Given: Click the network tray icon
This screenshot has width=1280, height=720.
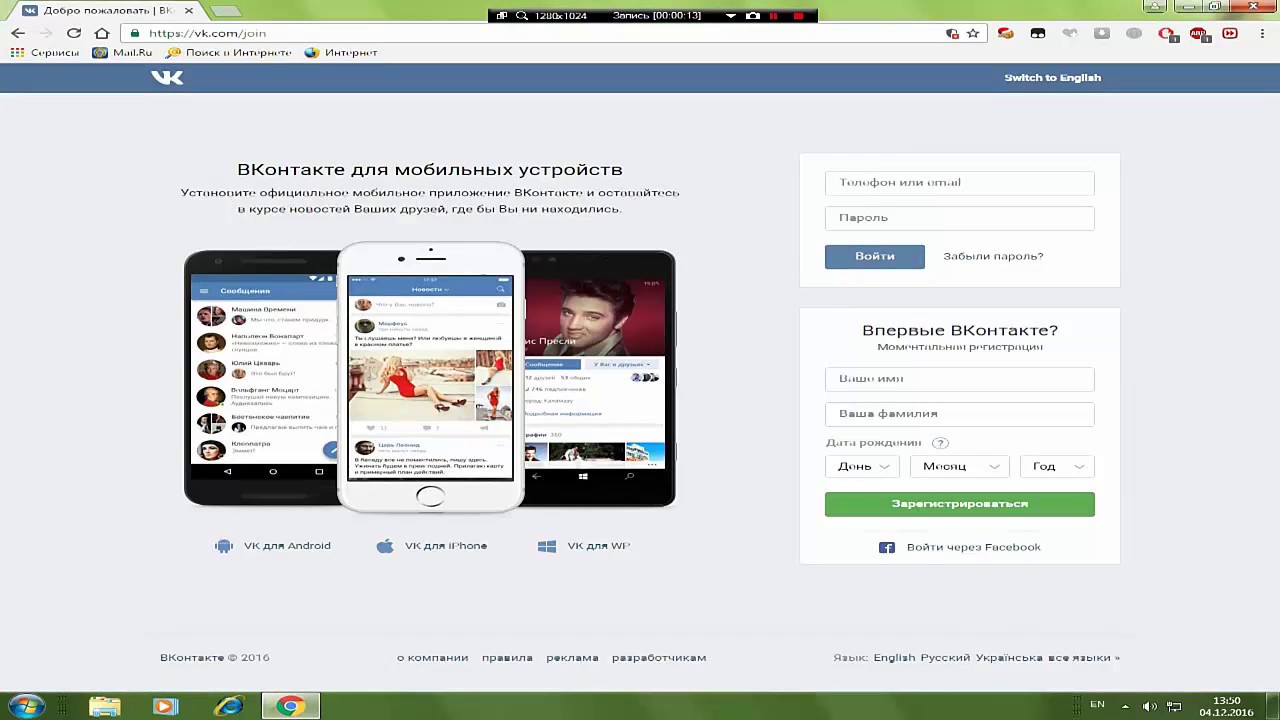Looking at the screenshot, I should tap(1175, 707).
